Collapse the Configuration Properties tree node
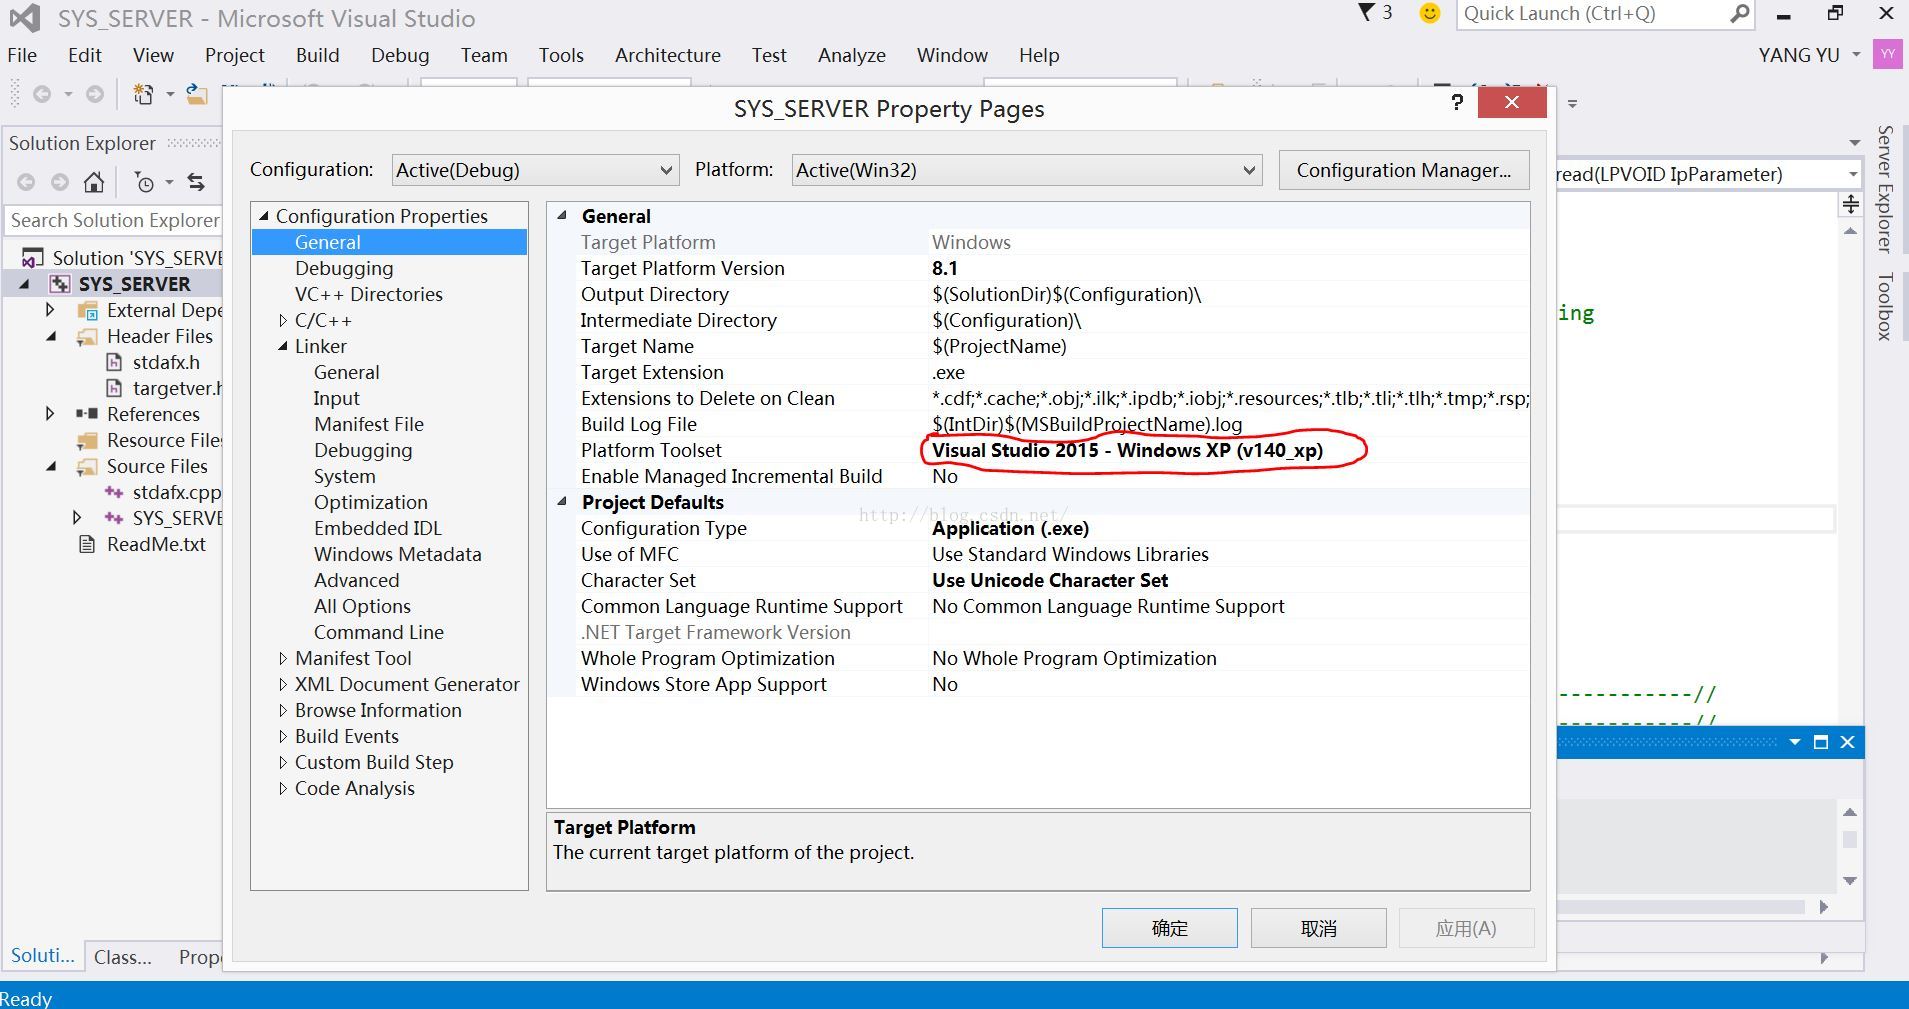Viewport: 1909px width, 1009px height. pos(264,216)
